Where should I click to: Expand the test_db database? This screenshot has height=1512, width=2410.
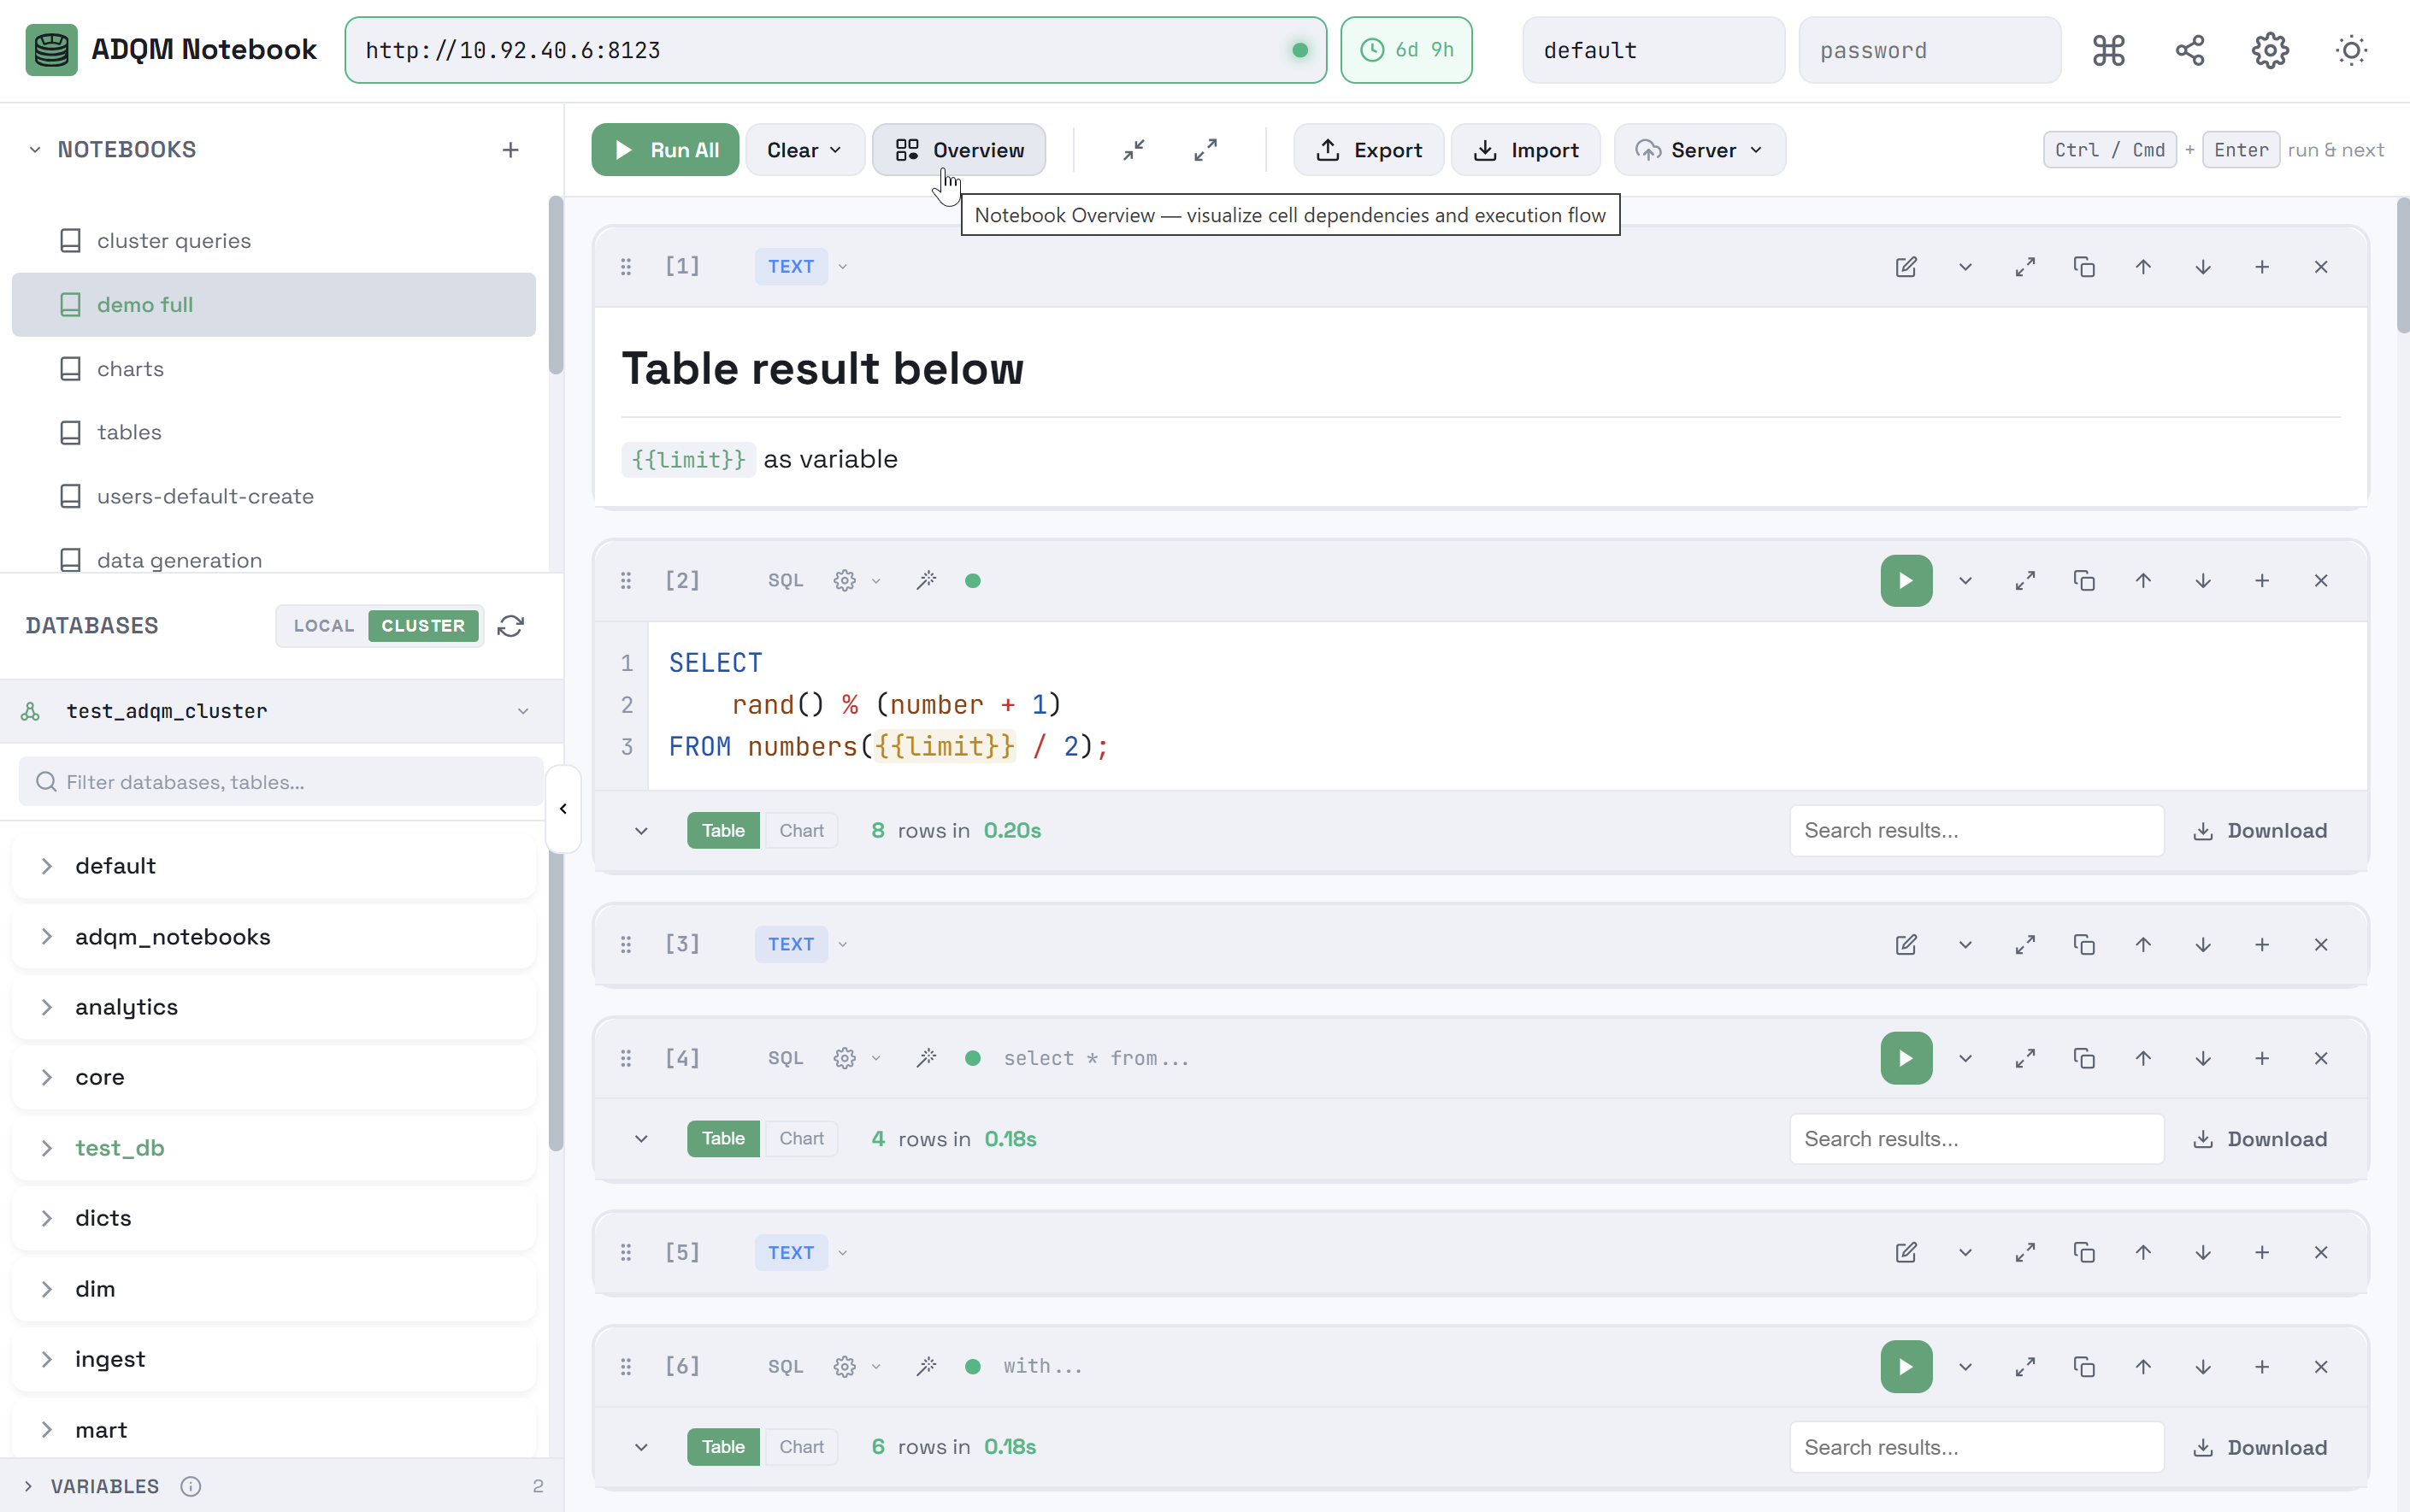click(47, 1148)
